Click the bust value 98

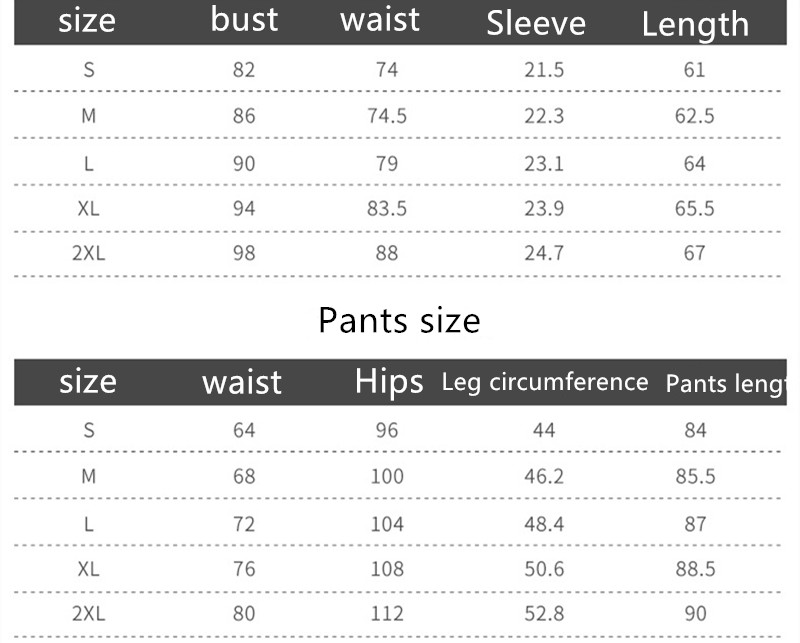[244, 254]
